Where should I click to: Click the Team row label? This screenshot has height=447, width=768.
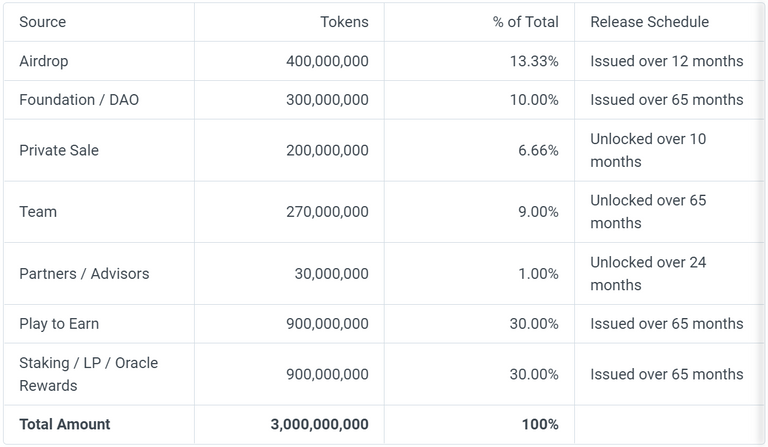(x=38, y=212)
